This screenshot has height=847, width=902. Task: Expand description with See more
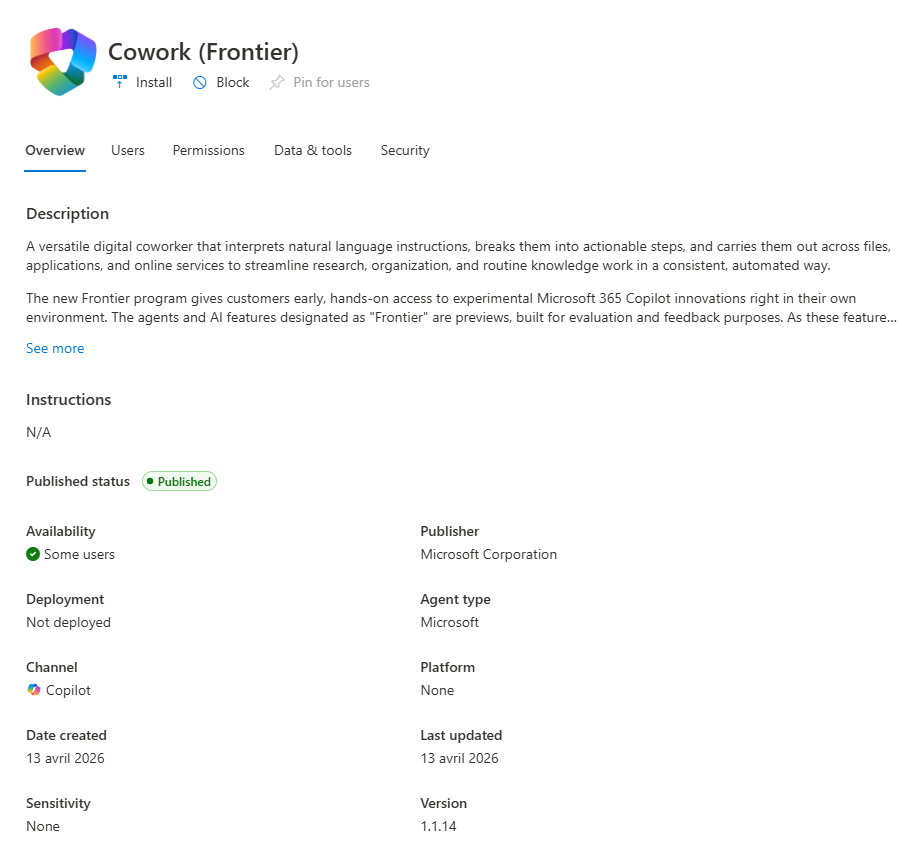click(x=55, y=348)
